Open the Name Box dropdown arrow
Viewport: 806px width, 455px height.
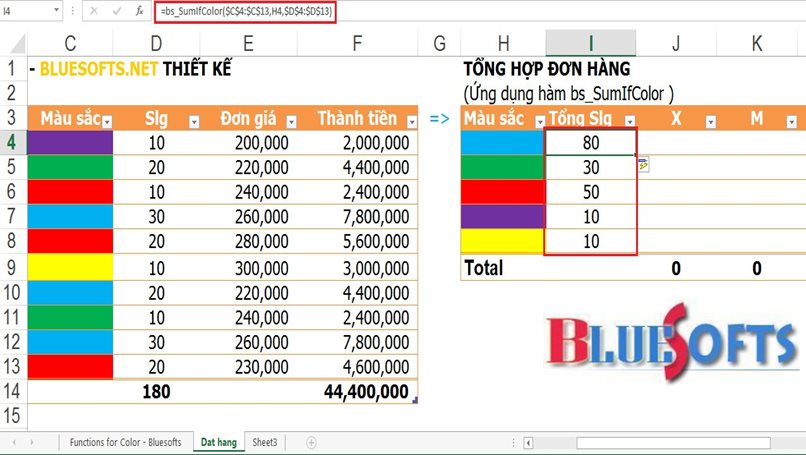coord(56,10)
